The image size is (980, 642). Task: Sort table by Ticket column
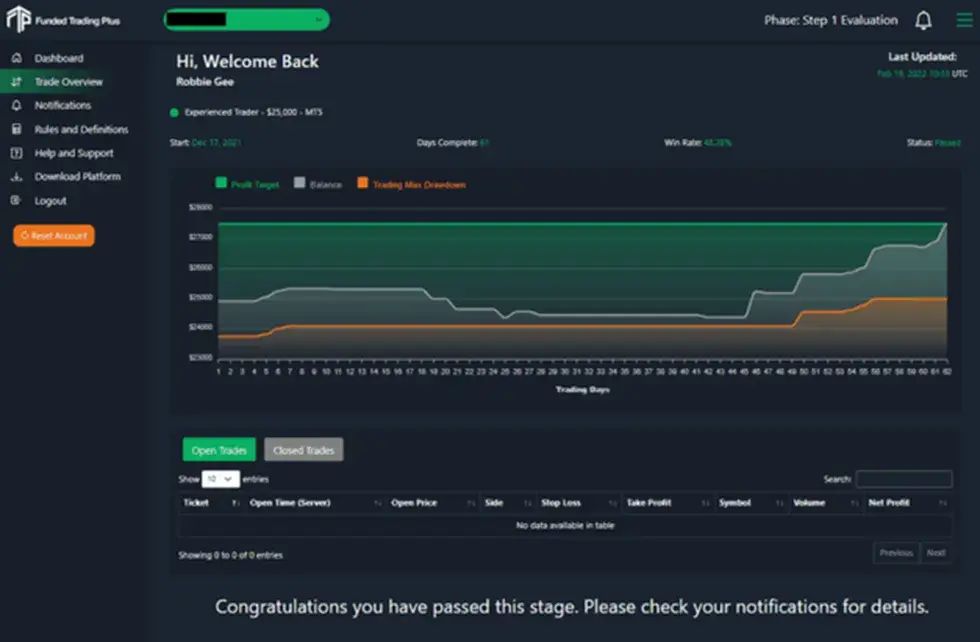point(211,503)
